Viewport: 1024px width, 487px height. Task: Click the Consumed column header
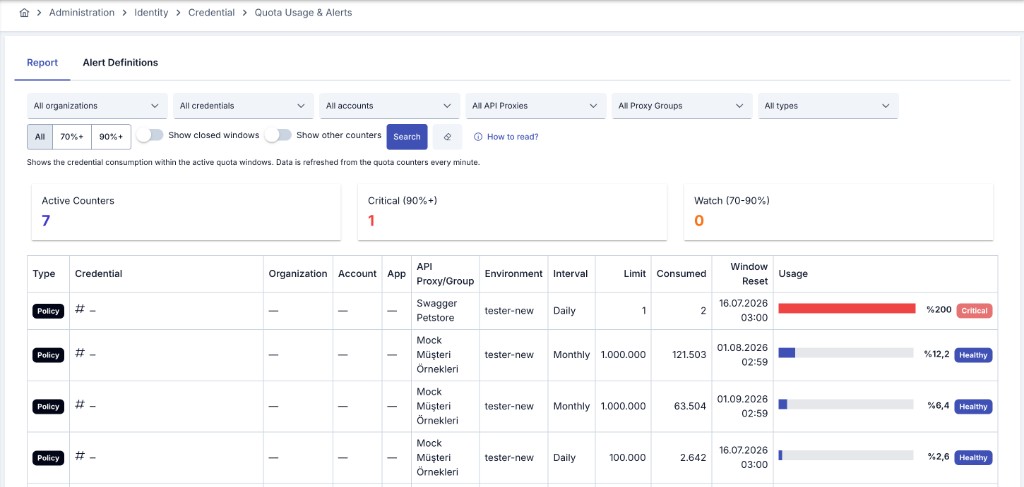[x=681, y=274]
